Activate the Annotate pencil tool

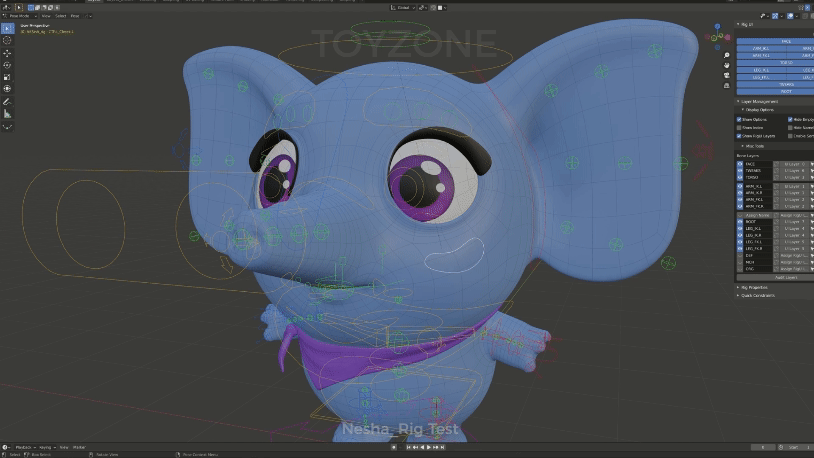pyautogui.click(x=7, y=102)
